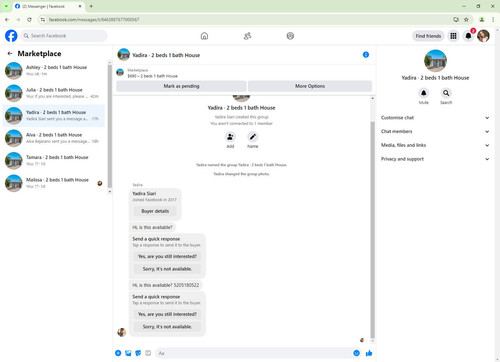Viewport: 500px width, 362px height.
Task: Click conversation list scrollbar
Action: (x=110, y=127)
